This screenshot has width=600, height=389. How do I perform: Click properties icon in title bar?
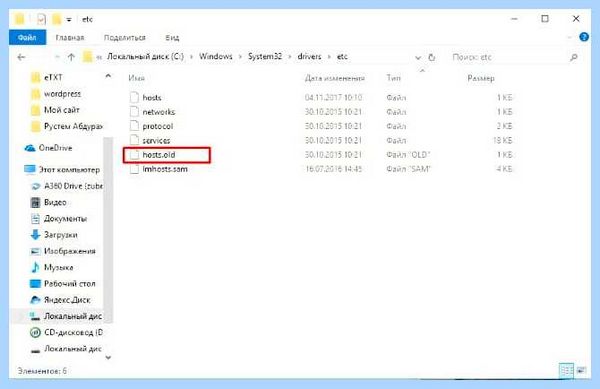41,19
